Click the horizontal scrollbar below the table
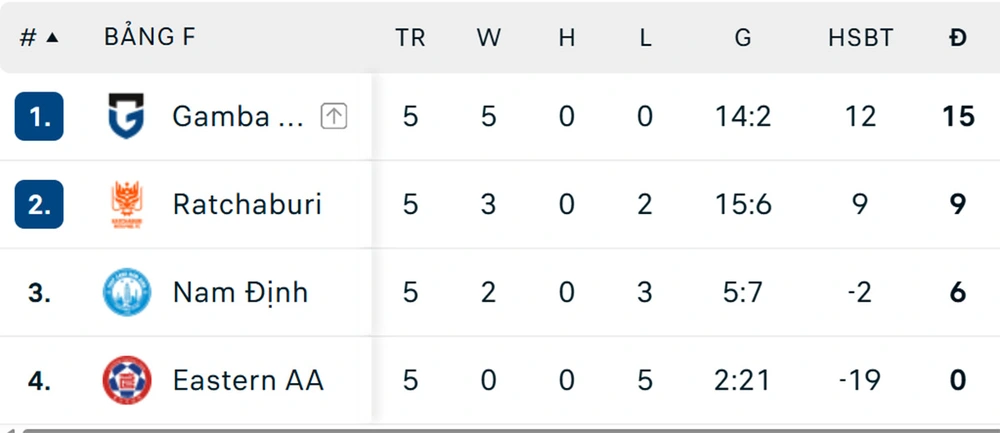This screenshot has width=1000, height=433. (500, 429)
